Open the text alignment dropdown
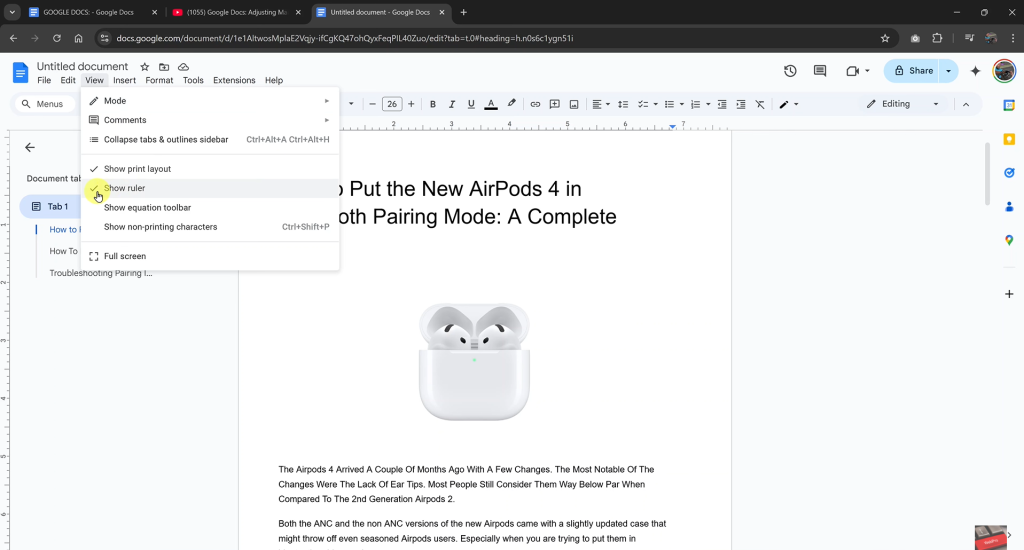Viewport: 1024px width, 550px height. [x=601, y=104]
